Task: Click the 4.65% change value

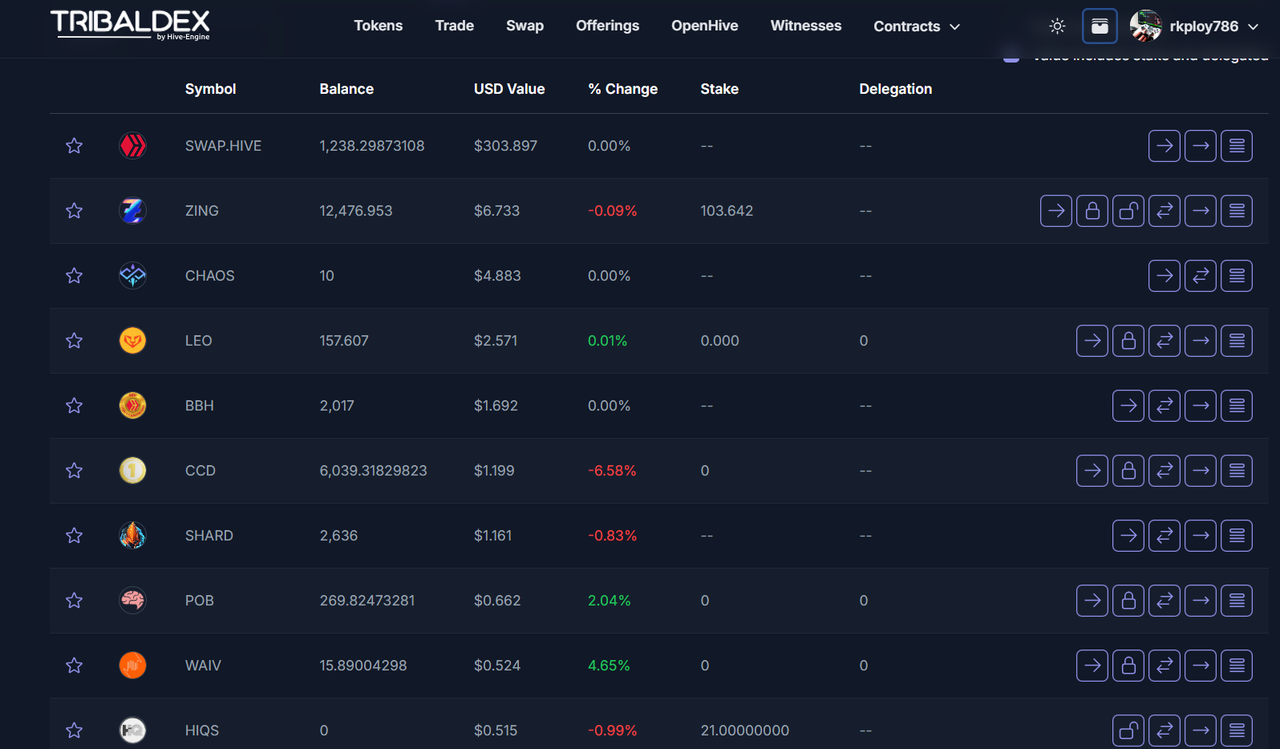Action: [x=609, y=666]
